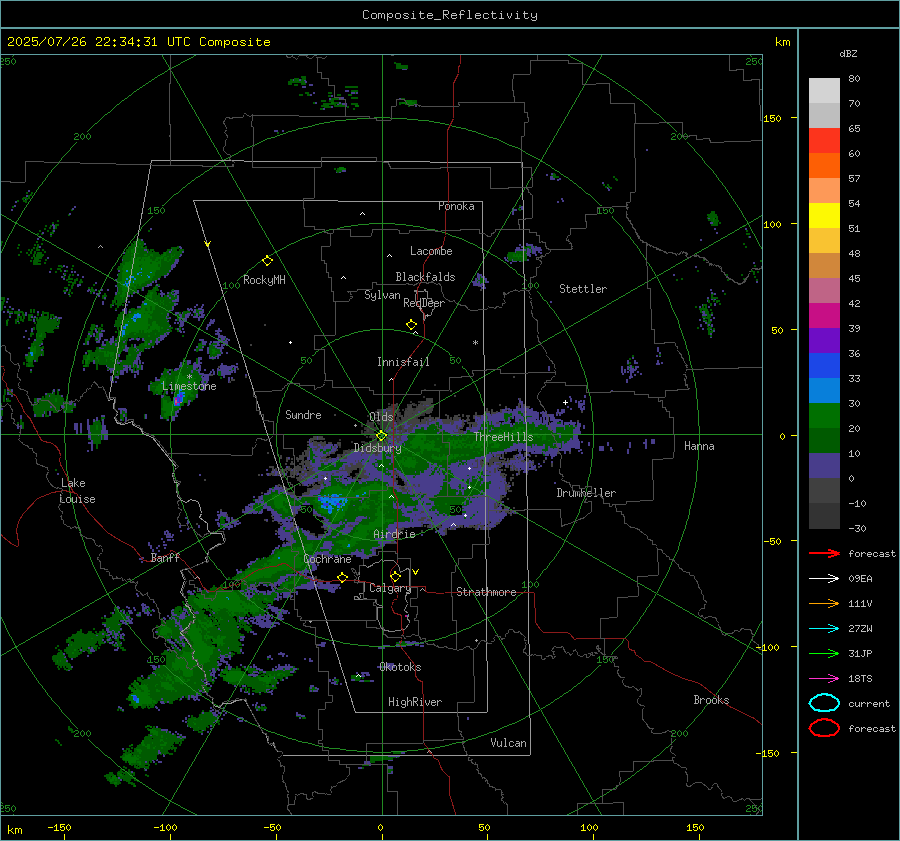Image resolution: width=900 pixels, height=841 pixels.
Task: Click the yellow radar-site diamond between Olds and Didsbury
Action: point(381,436)
